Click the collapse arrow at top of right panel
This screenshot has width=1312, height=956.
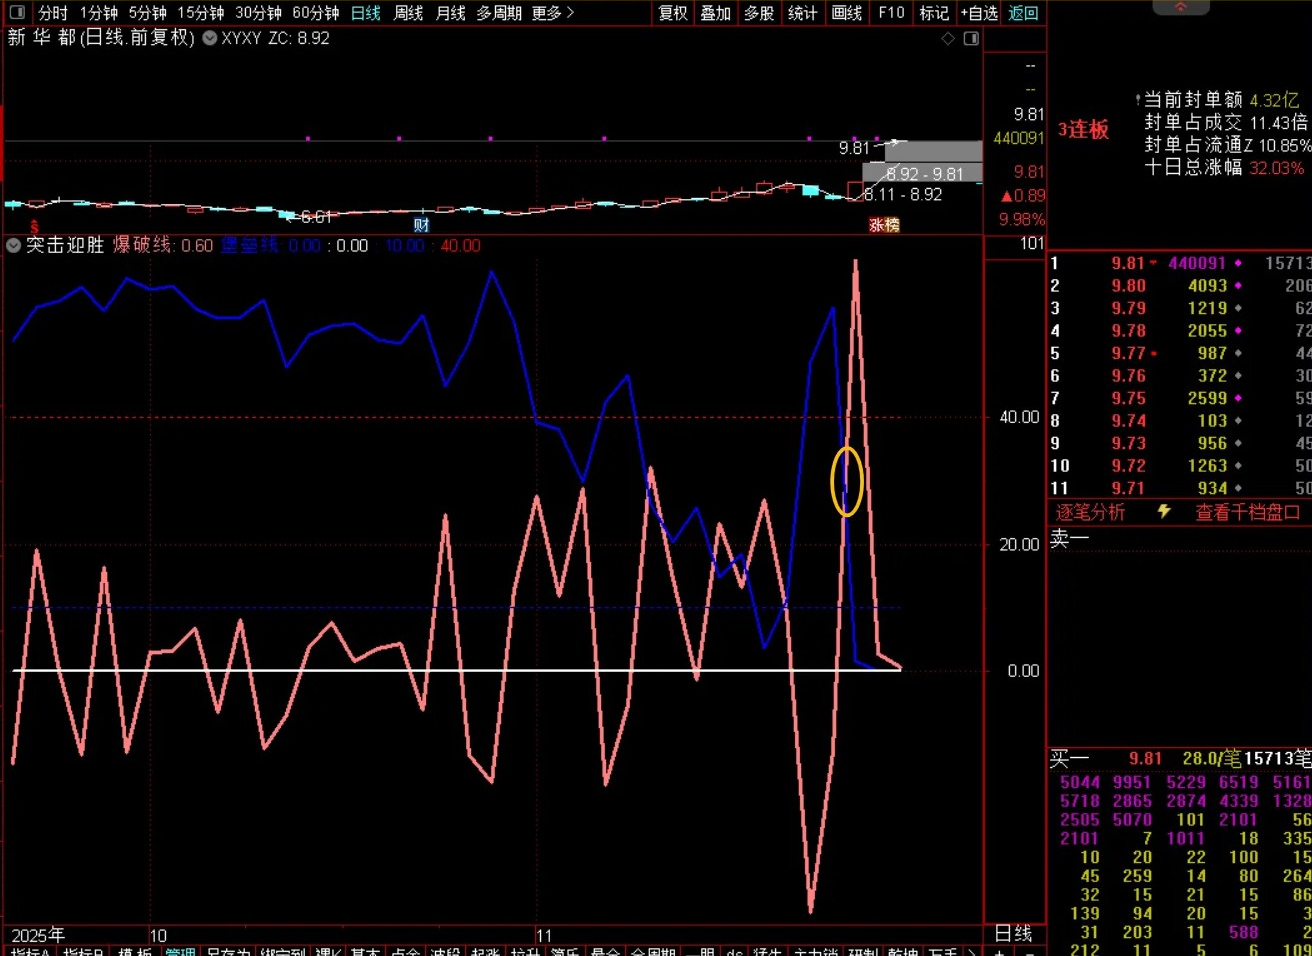click(x=1180, y=7)
